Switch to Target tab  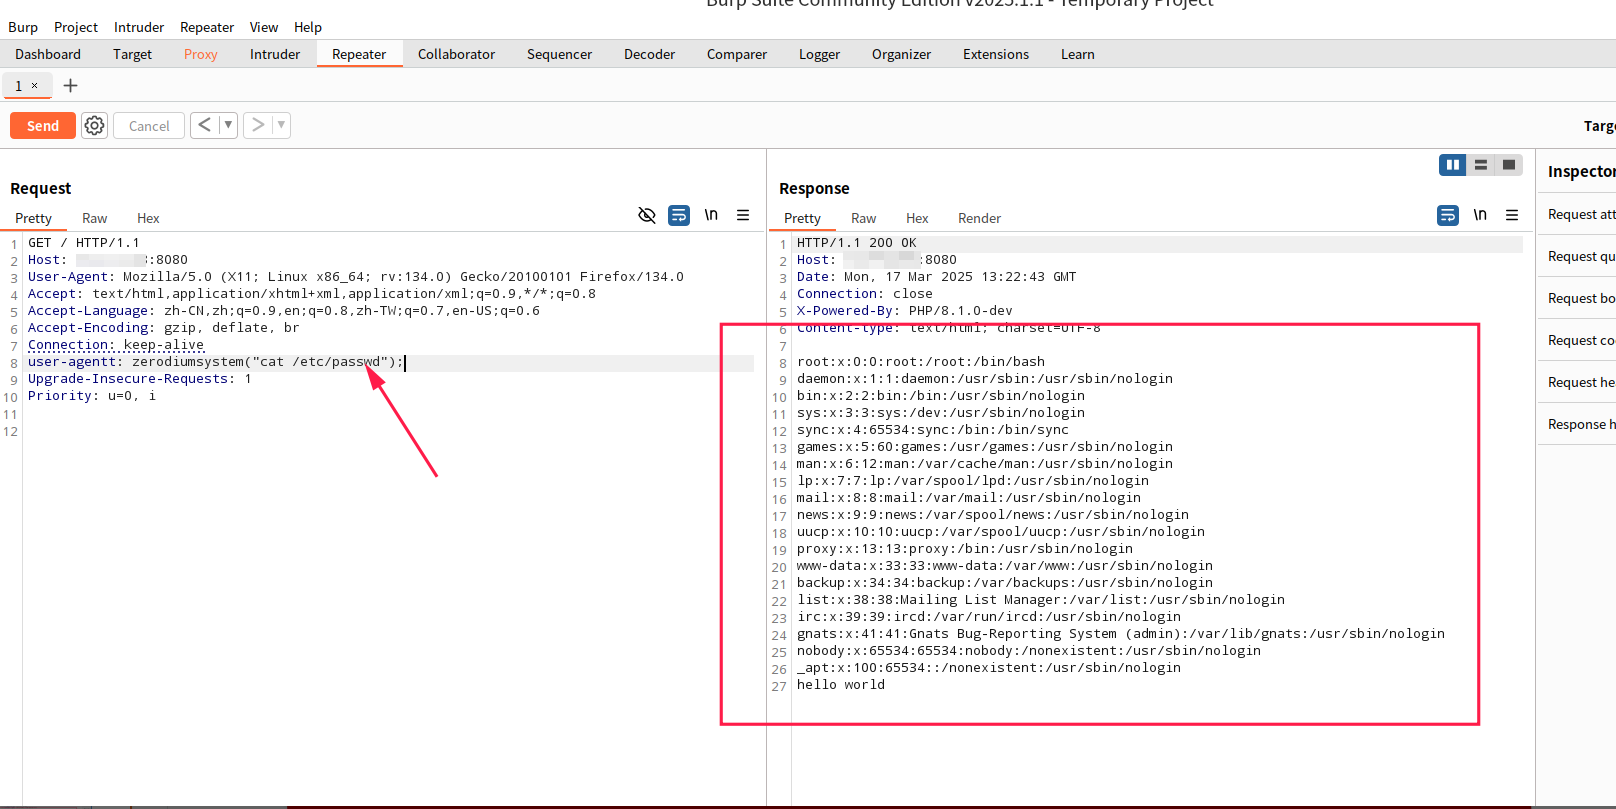[132, 54]
